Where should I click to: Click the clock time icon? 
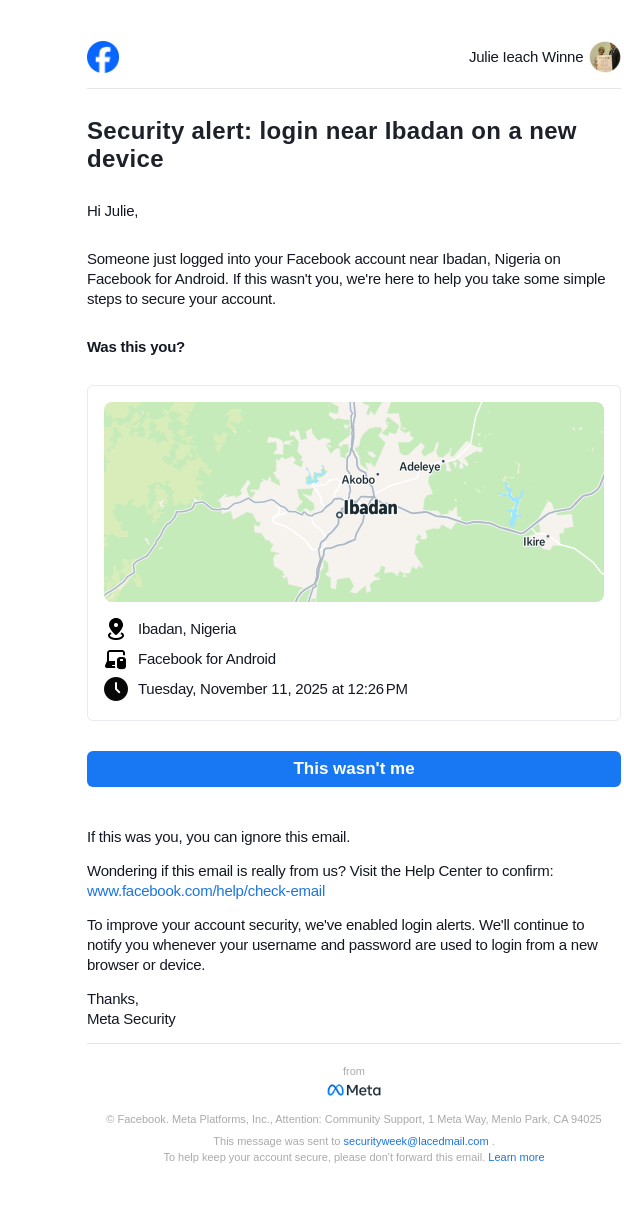[116, 689]
